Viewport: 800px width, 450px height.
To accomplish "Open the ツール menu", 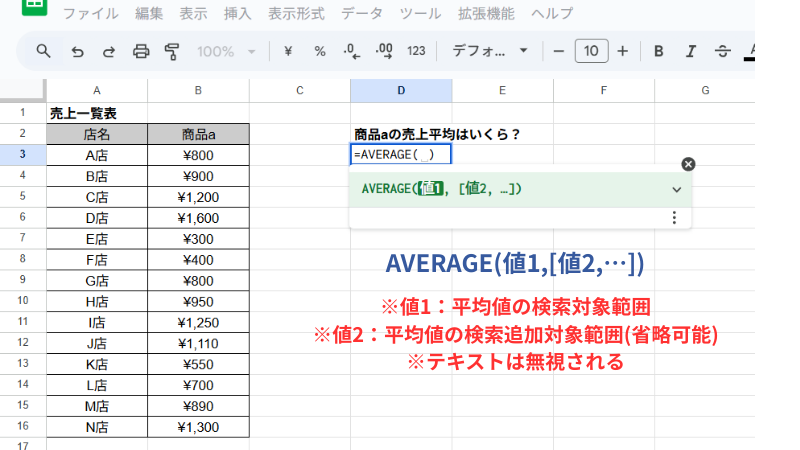I will coord(420,13).
